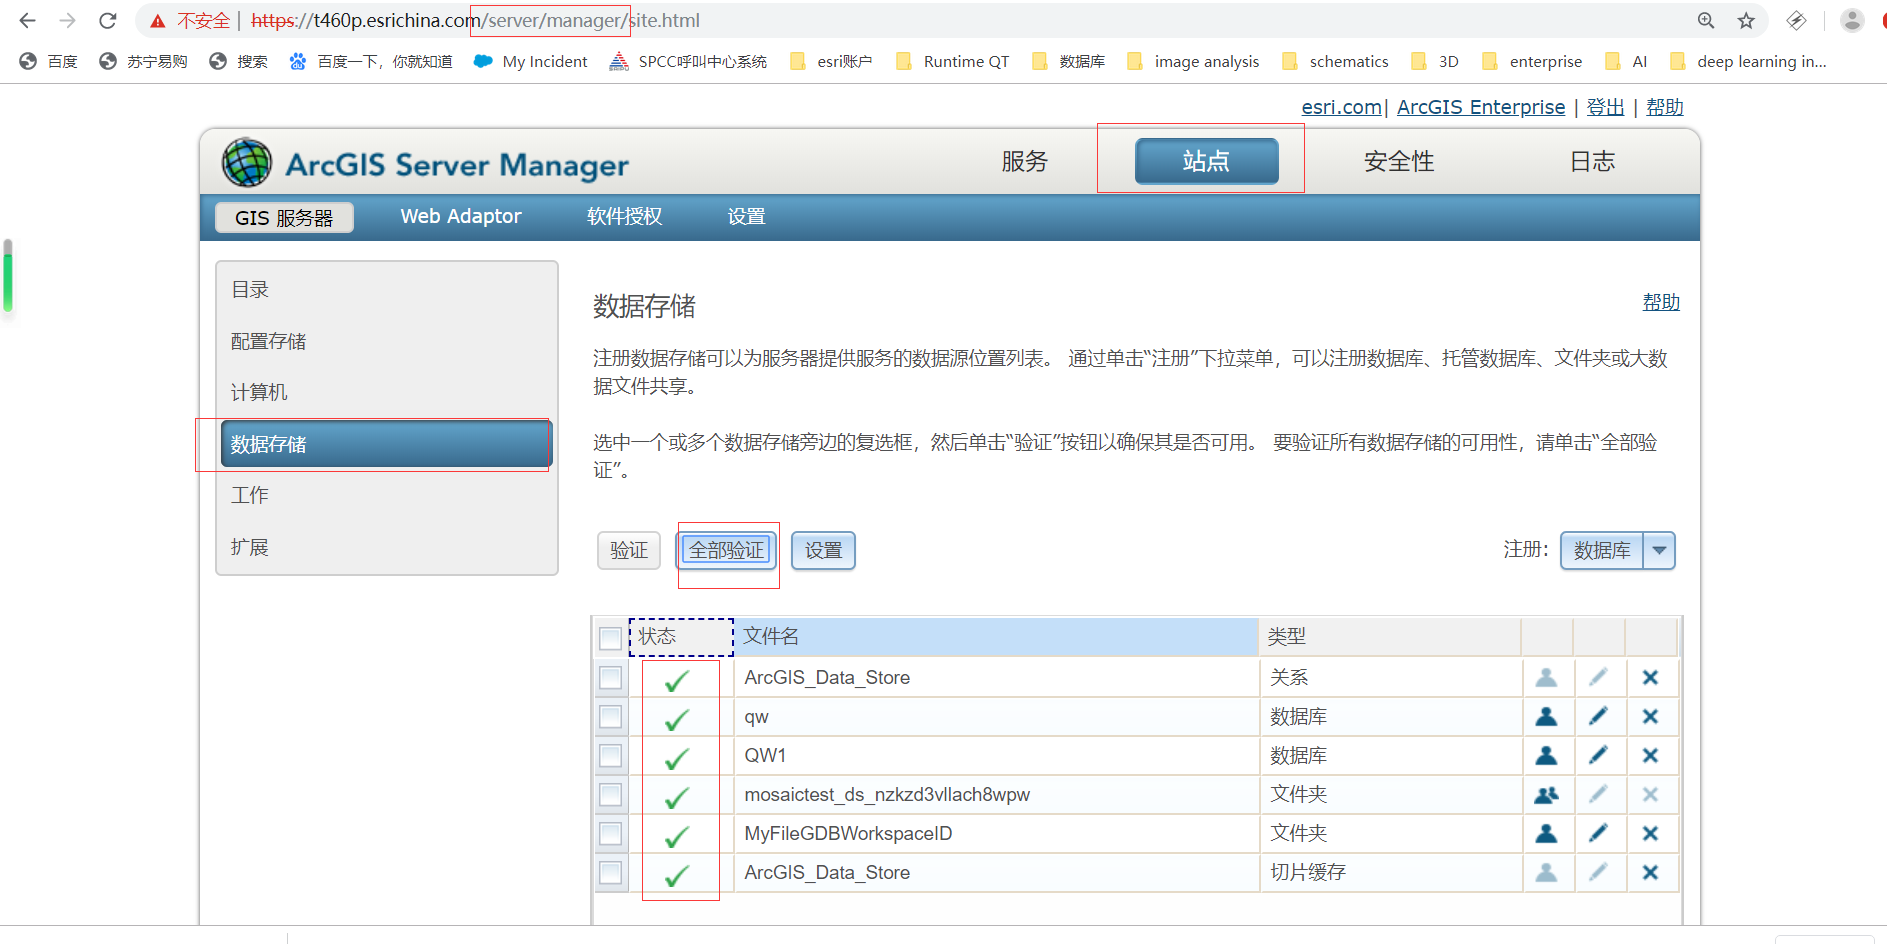Image resolution: width=1887 pixels, height=944 pixels.
Task: Toggle the select-all checkbox in table header
Action: point(609,637)
